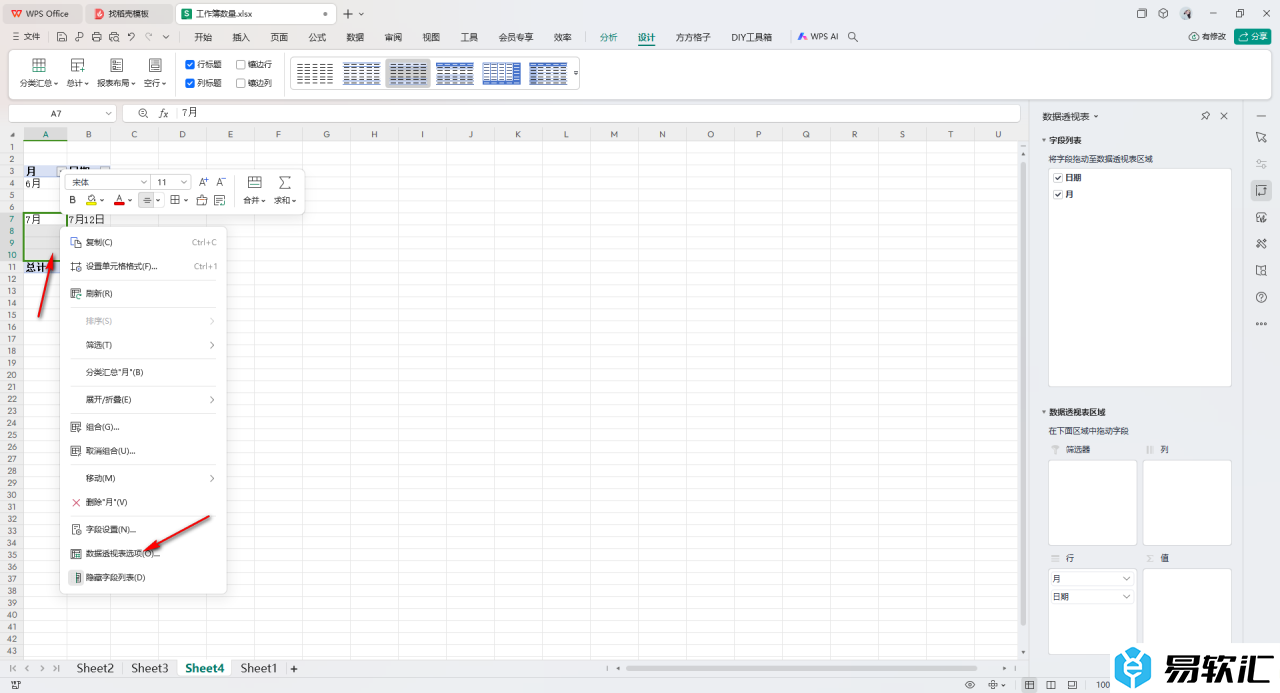Open 数据透视表选项(O) menu entry
Image resolution: width=1280 pixels, height=693 pixels.
(143, 553)
